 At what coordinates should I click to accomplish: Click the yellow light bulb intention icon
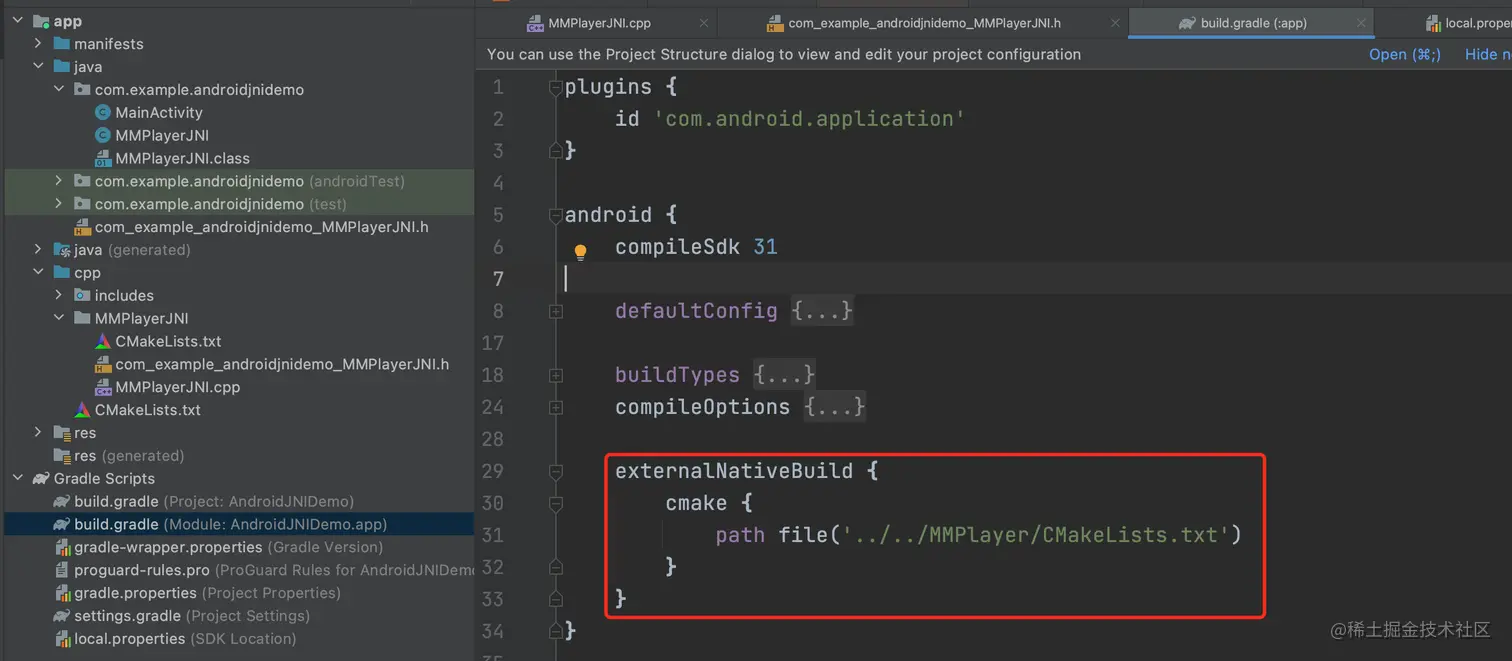click(580, 252)
